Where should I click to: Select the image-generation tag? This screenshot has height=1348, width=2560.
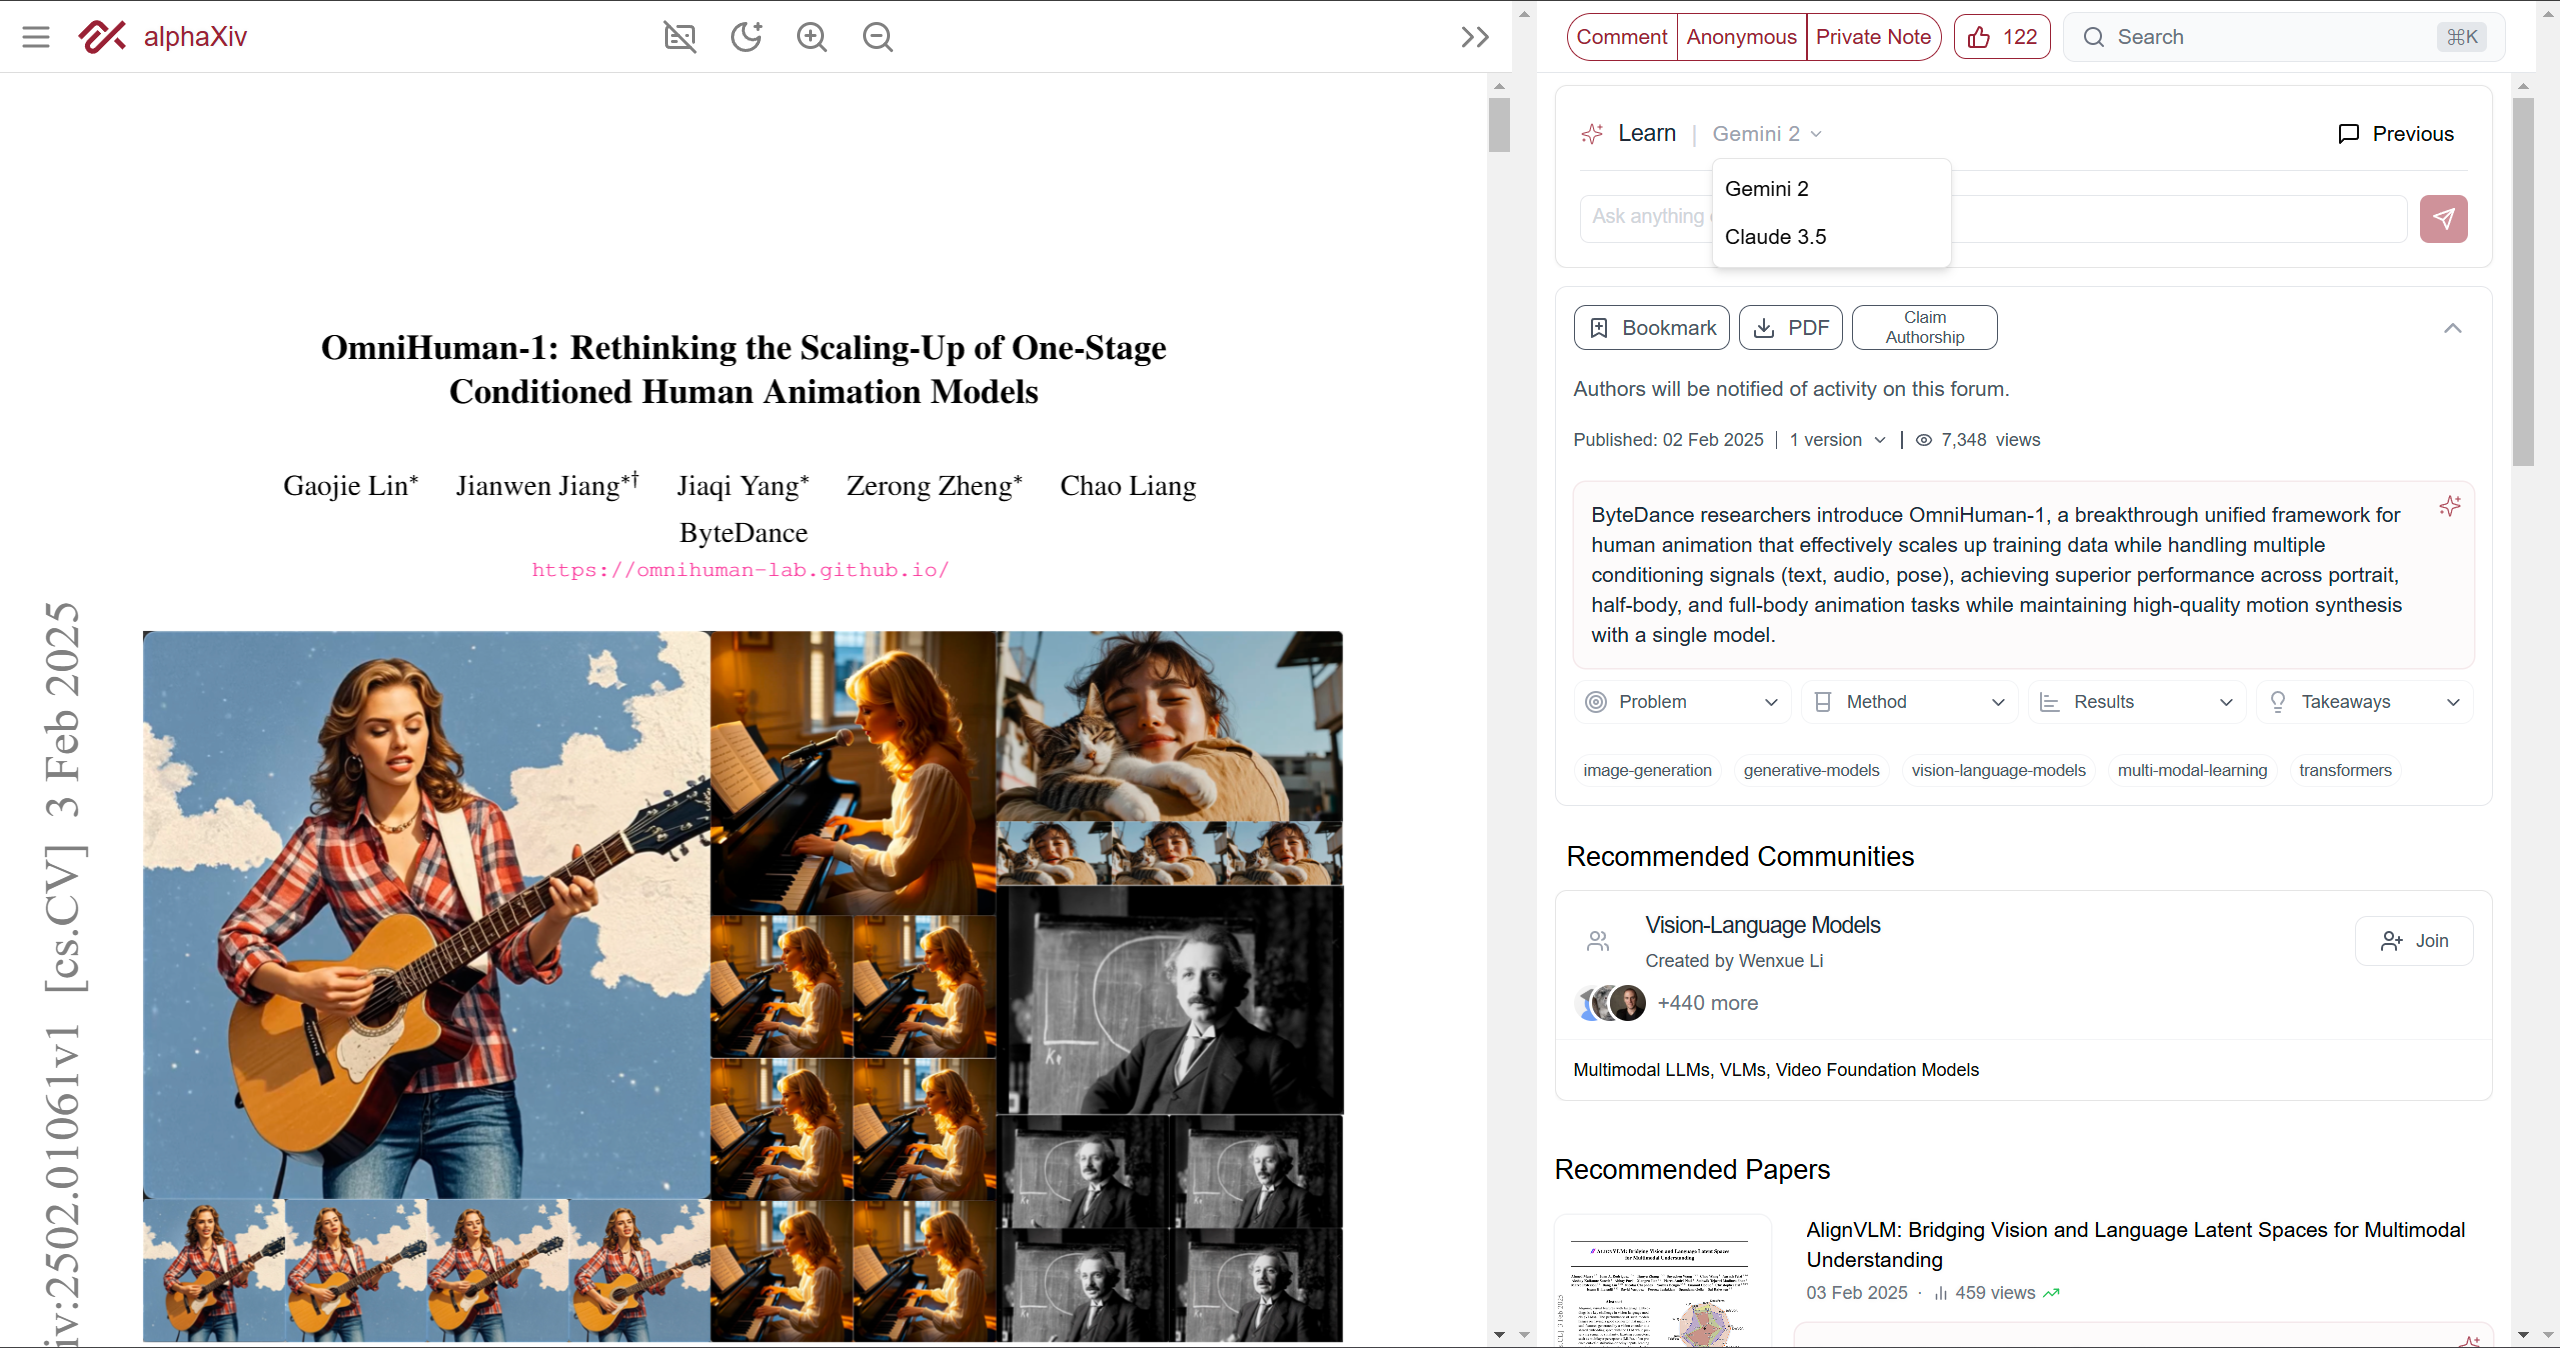tap(1647, 770)
